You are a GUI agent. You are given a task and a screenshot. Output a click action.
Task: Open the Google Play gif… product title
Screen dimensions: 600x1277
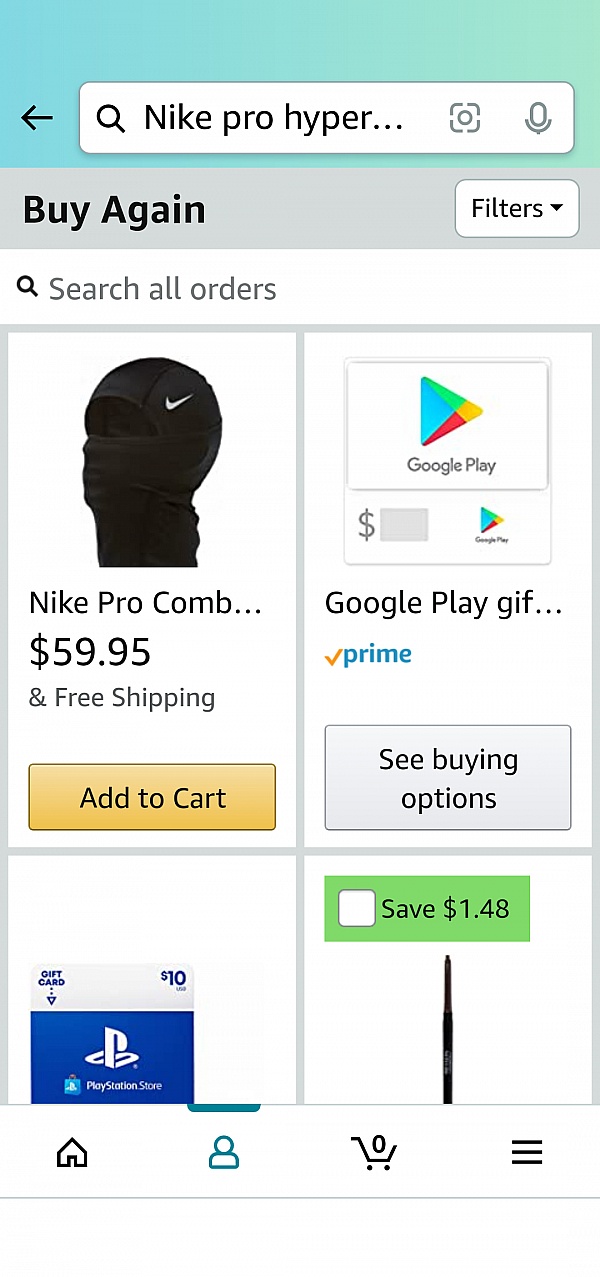coord(444,603)
